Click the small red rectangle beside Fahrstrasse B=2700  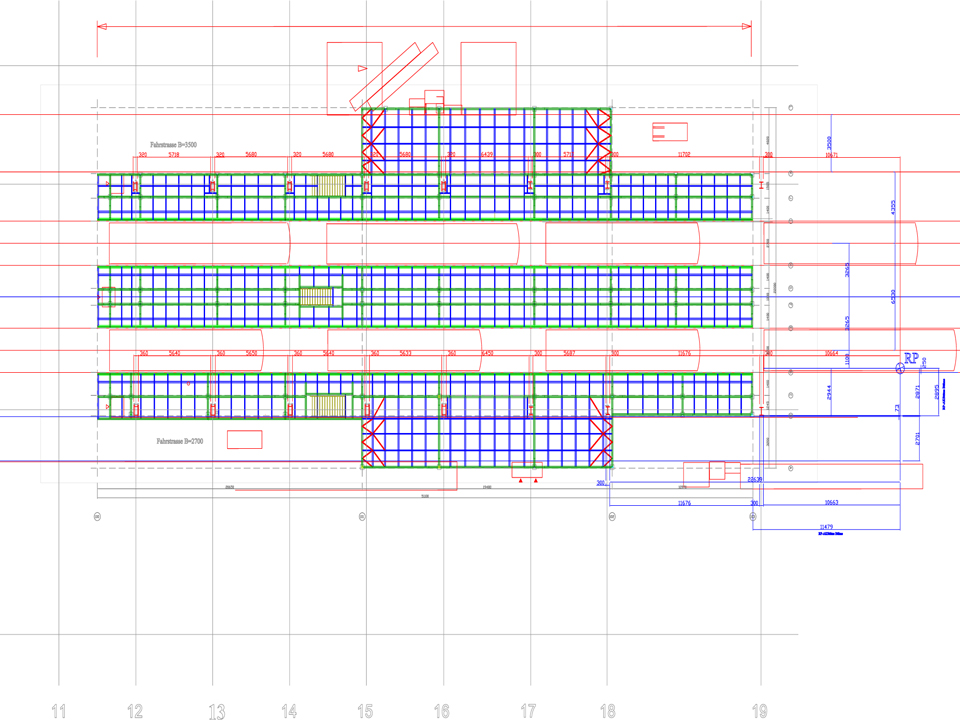pos(244,440)
